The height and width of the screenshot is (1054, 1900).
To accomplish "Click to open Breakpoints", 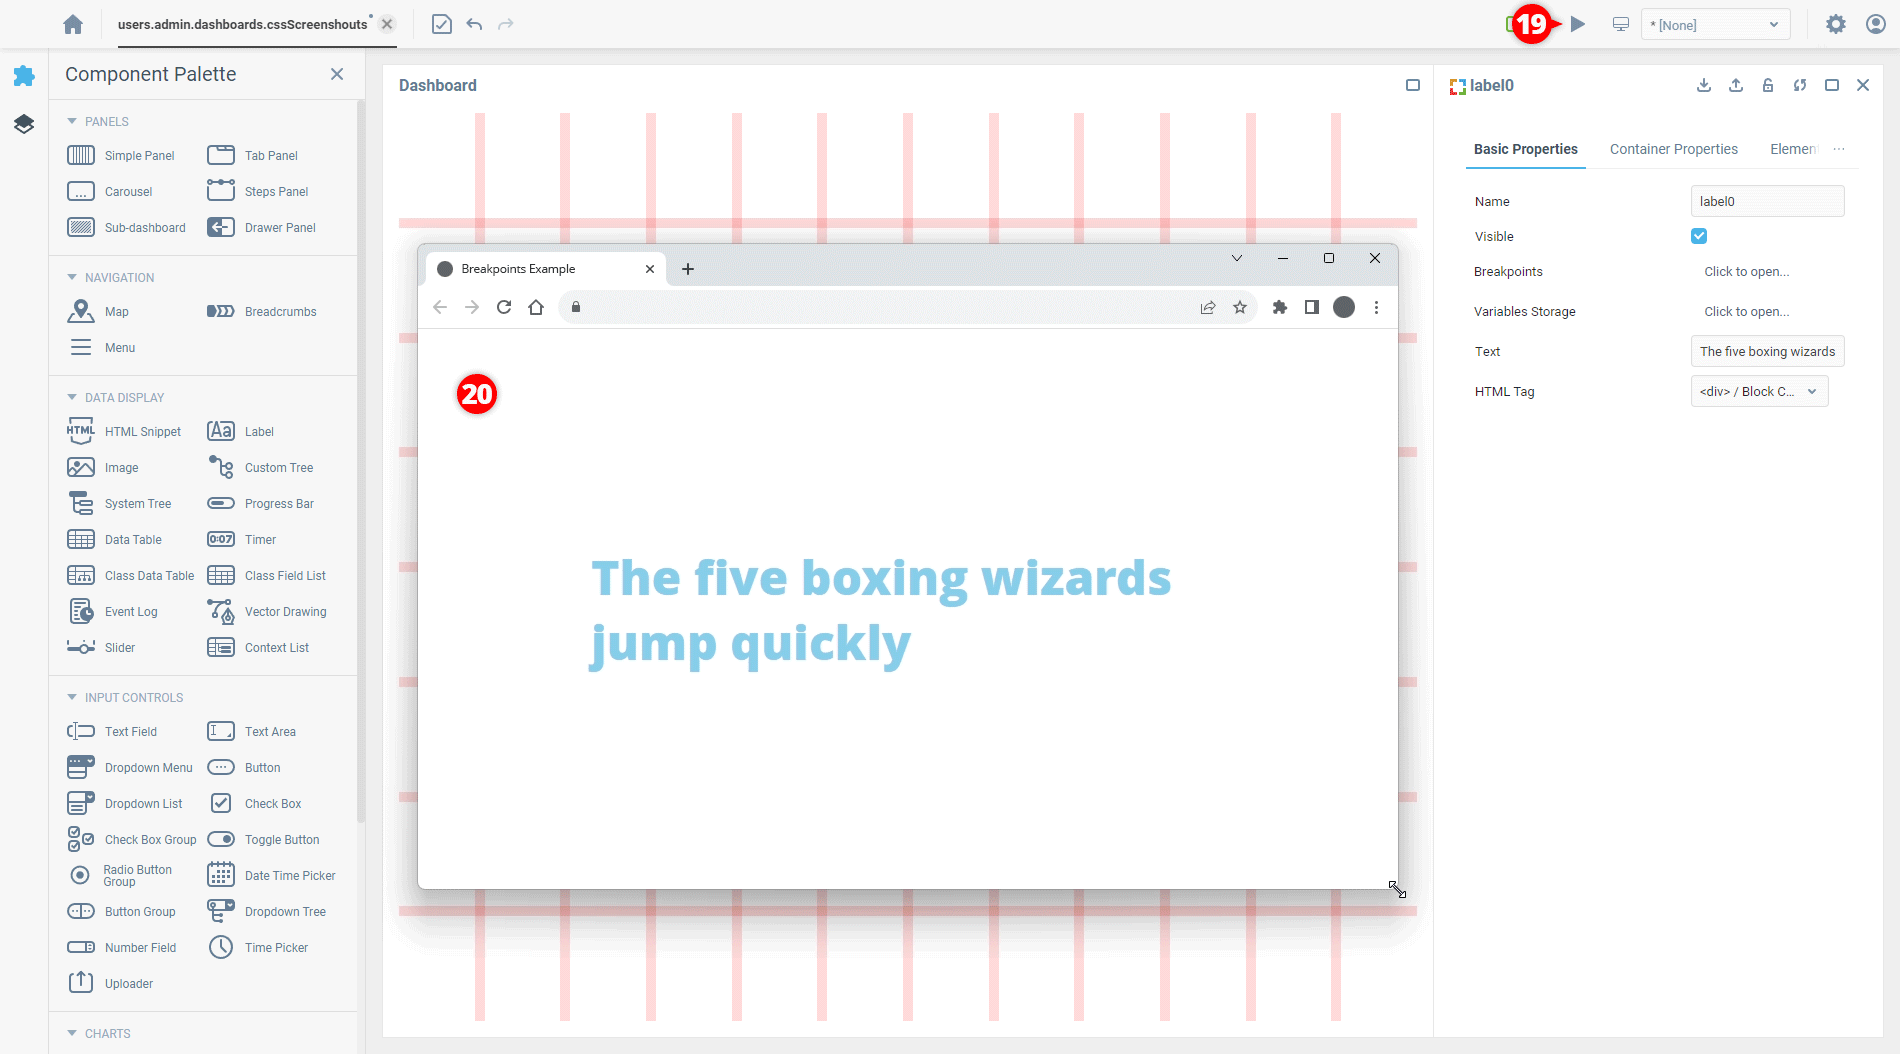I will coord(1746,272).
